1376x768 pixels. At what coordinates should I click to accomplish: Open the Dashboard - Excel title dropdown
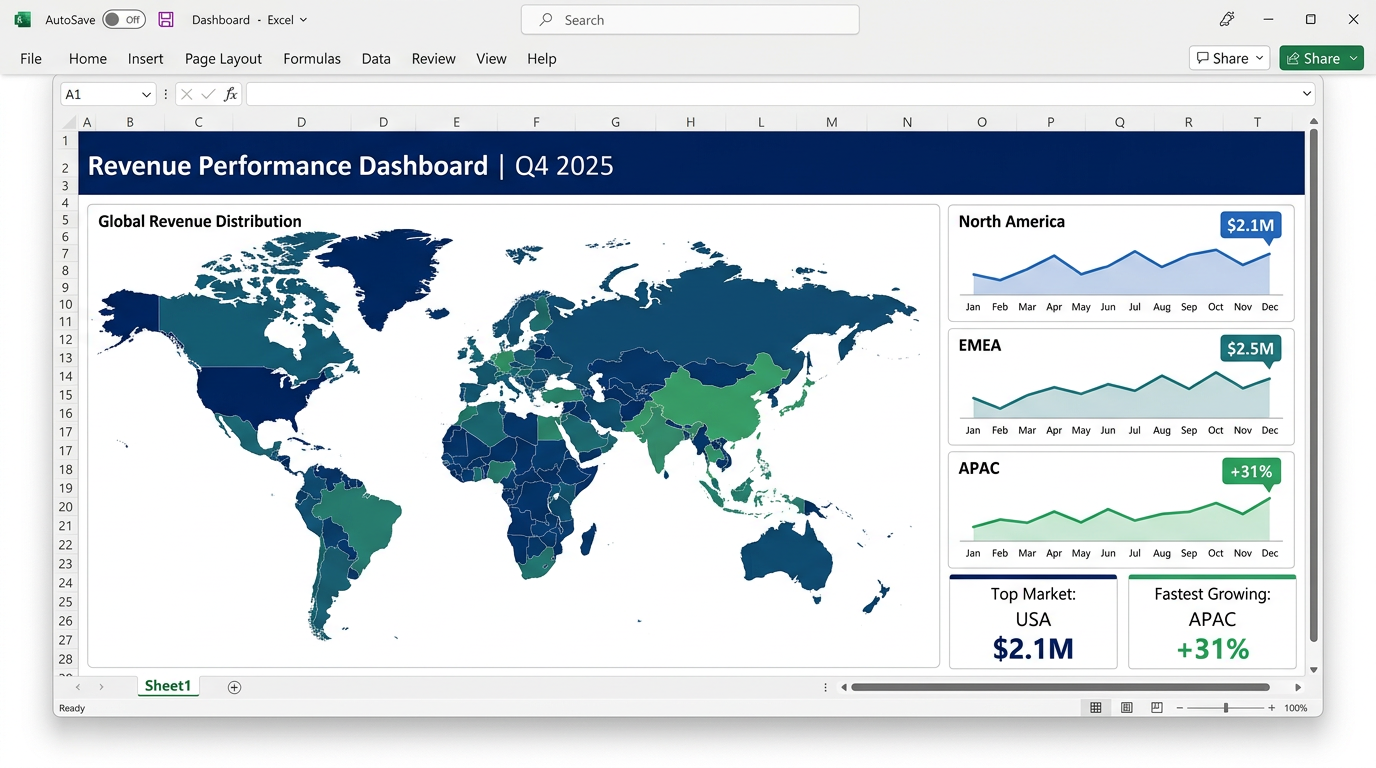coord(303,20)
